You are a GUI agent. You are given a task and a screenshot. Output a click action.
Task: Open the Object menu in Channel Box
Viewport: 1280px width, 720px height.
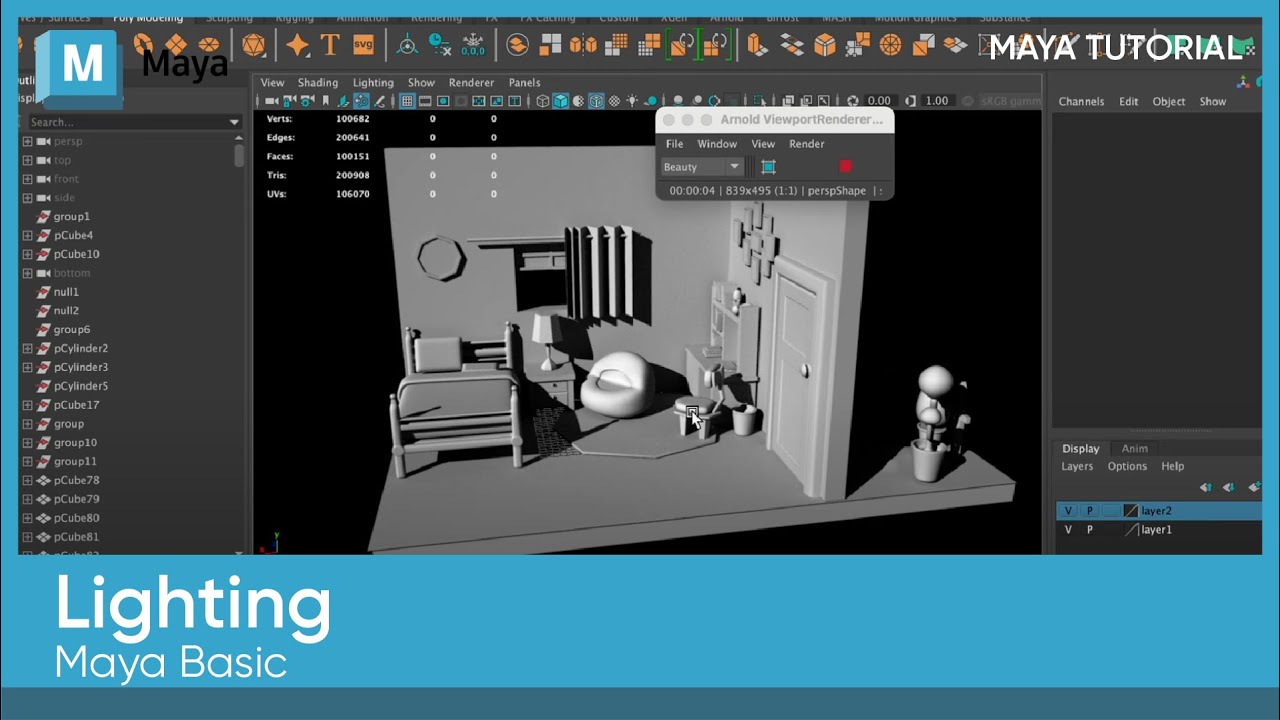(1168, 101)
